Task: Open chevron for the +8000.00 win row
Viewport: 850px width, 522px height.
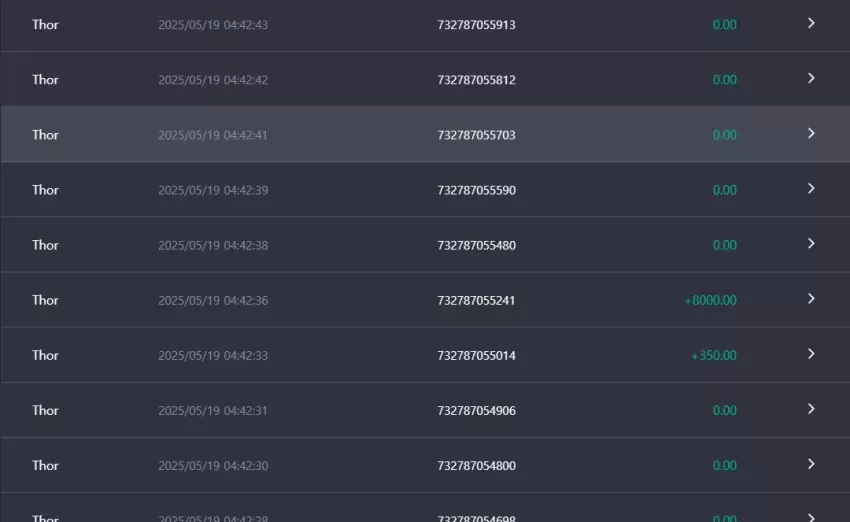Action: click(x=811, y=299)
